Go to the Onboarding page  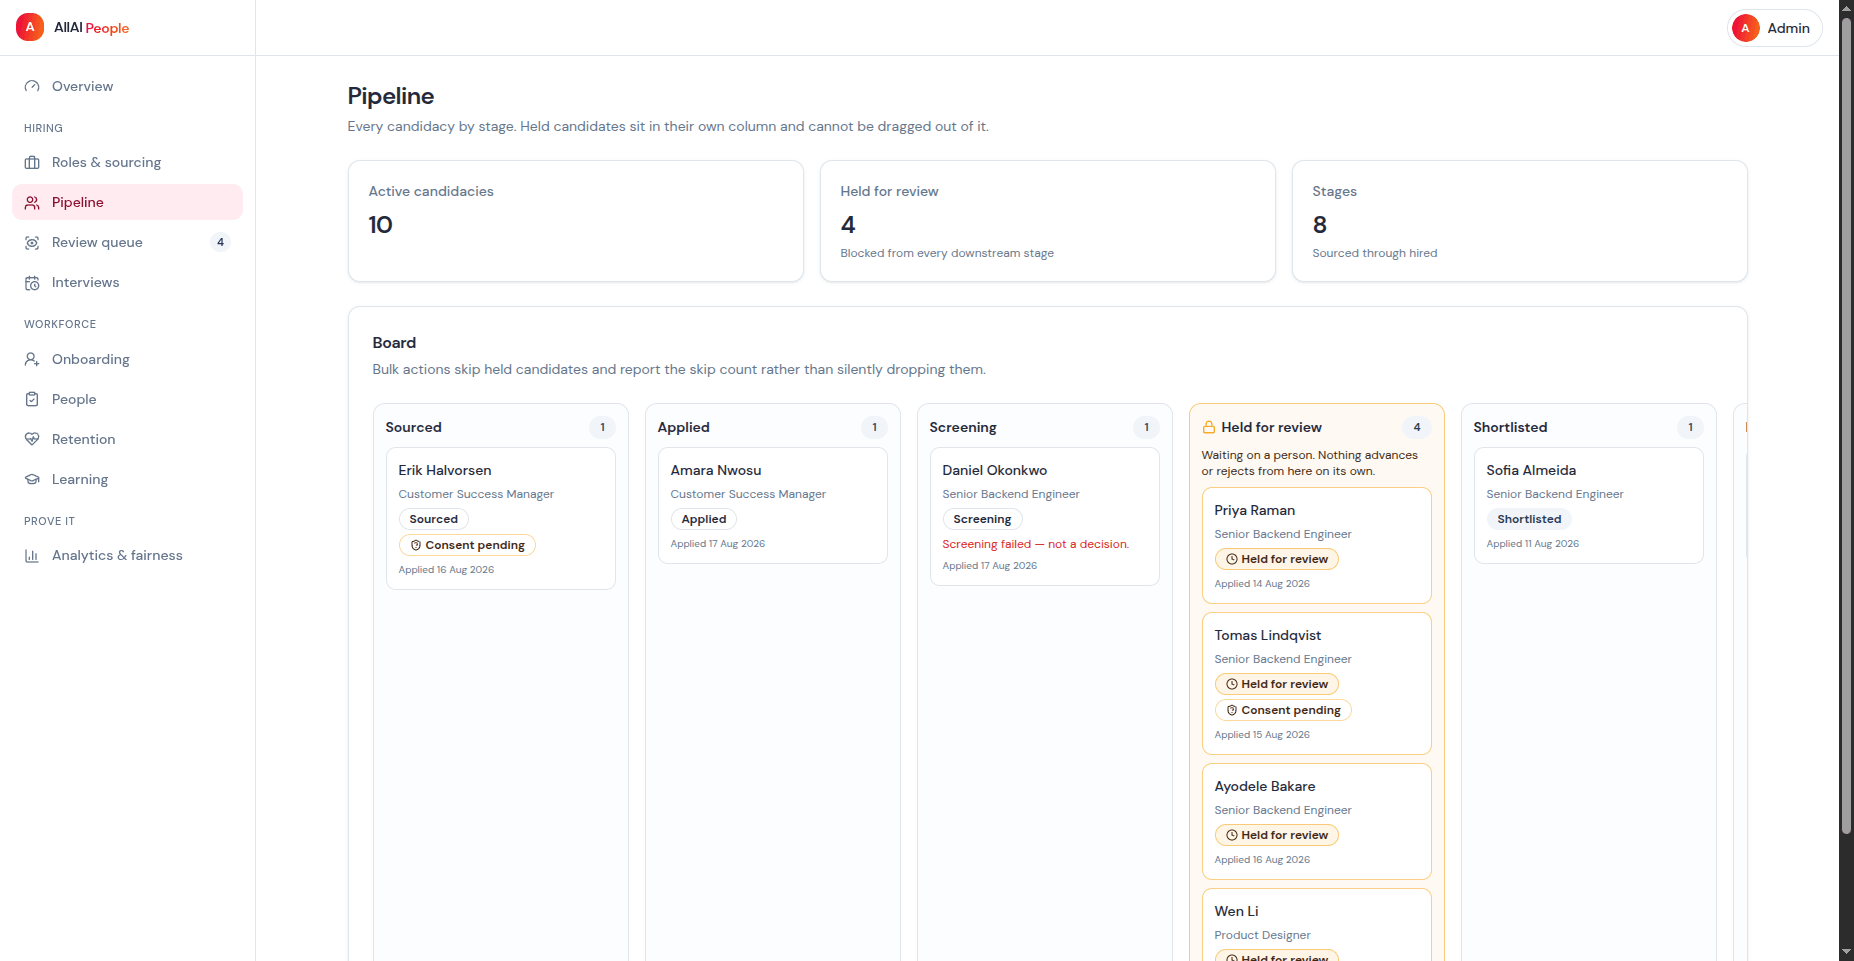pos(127,359)
